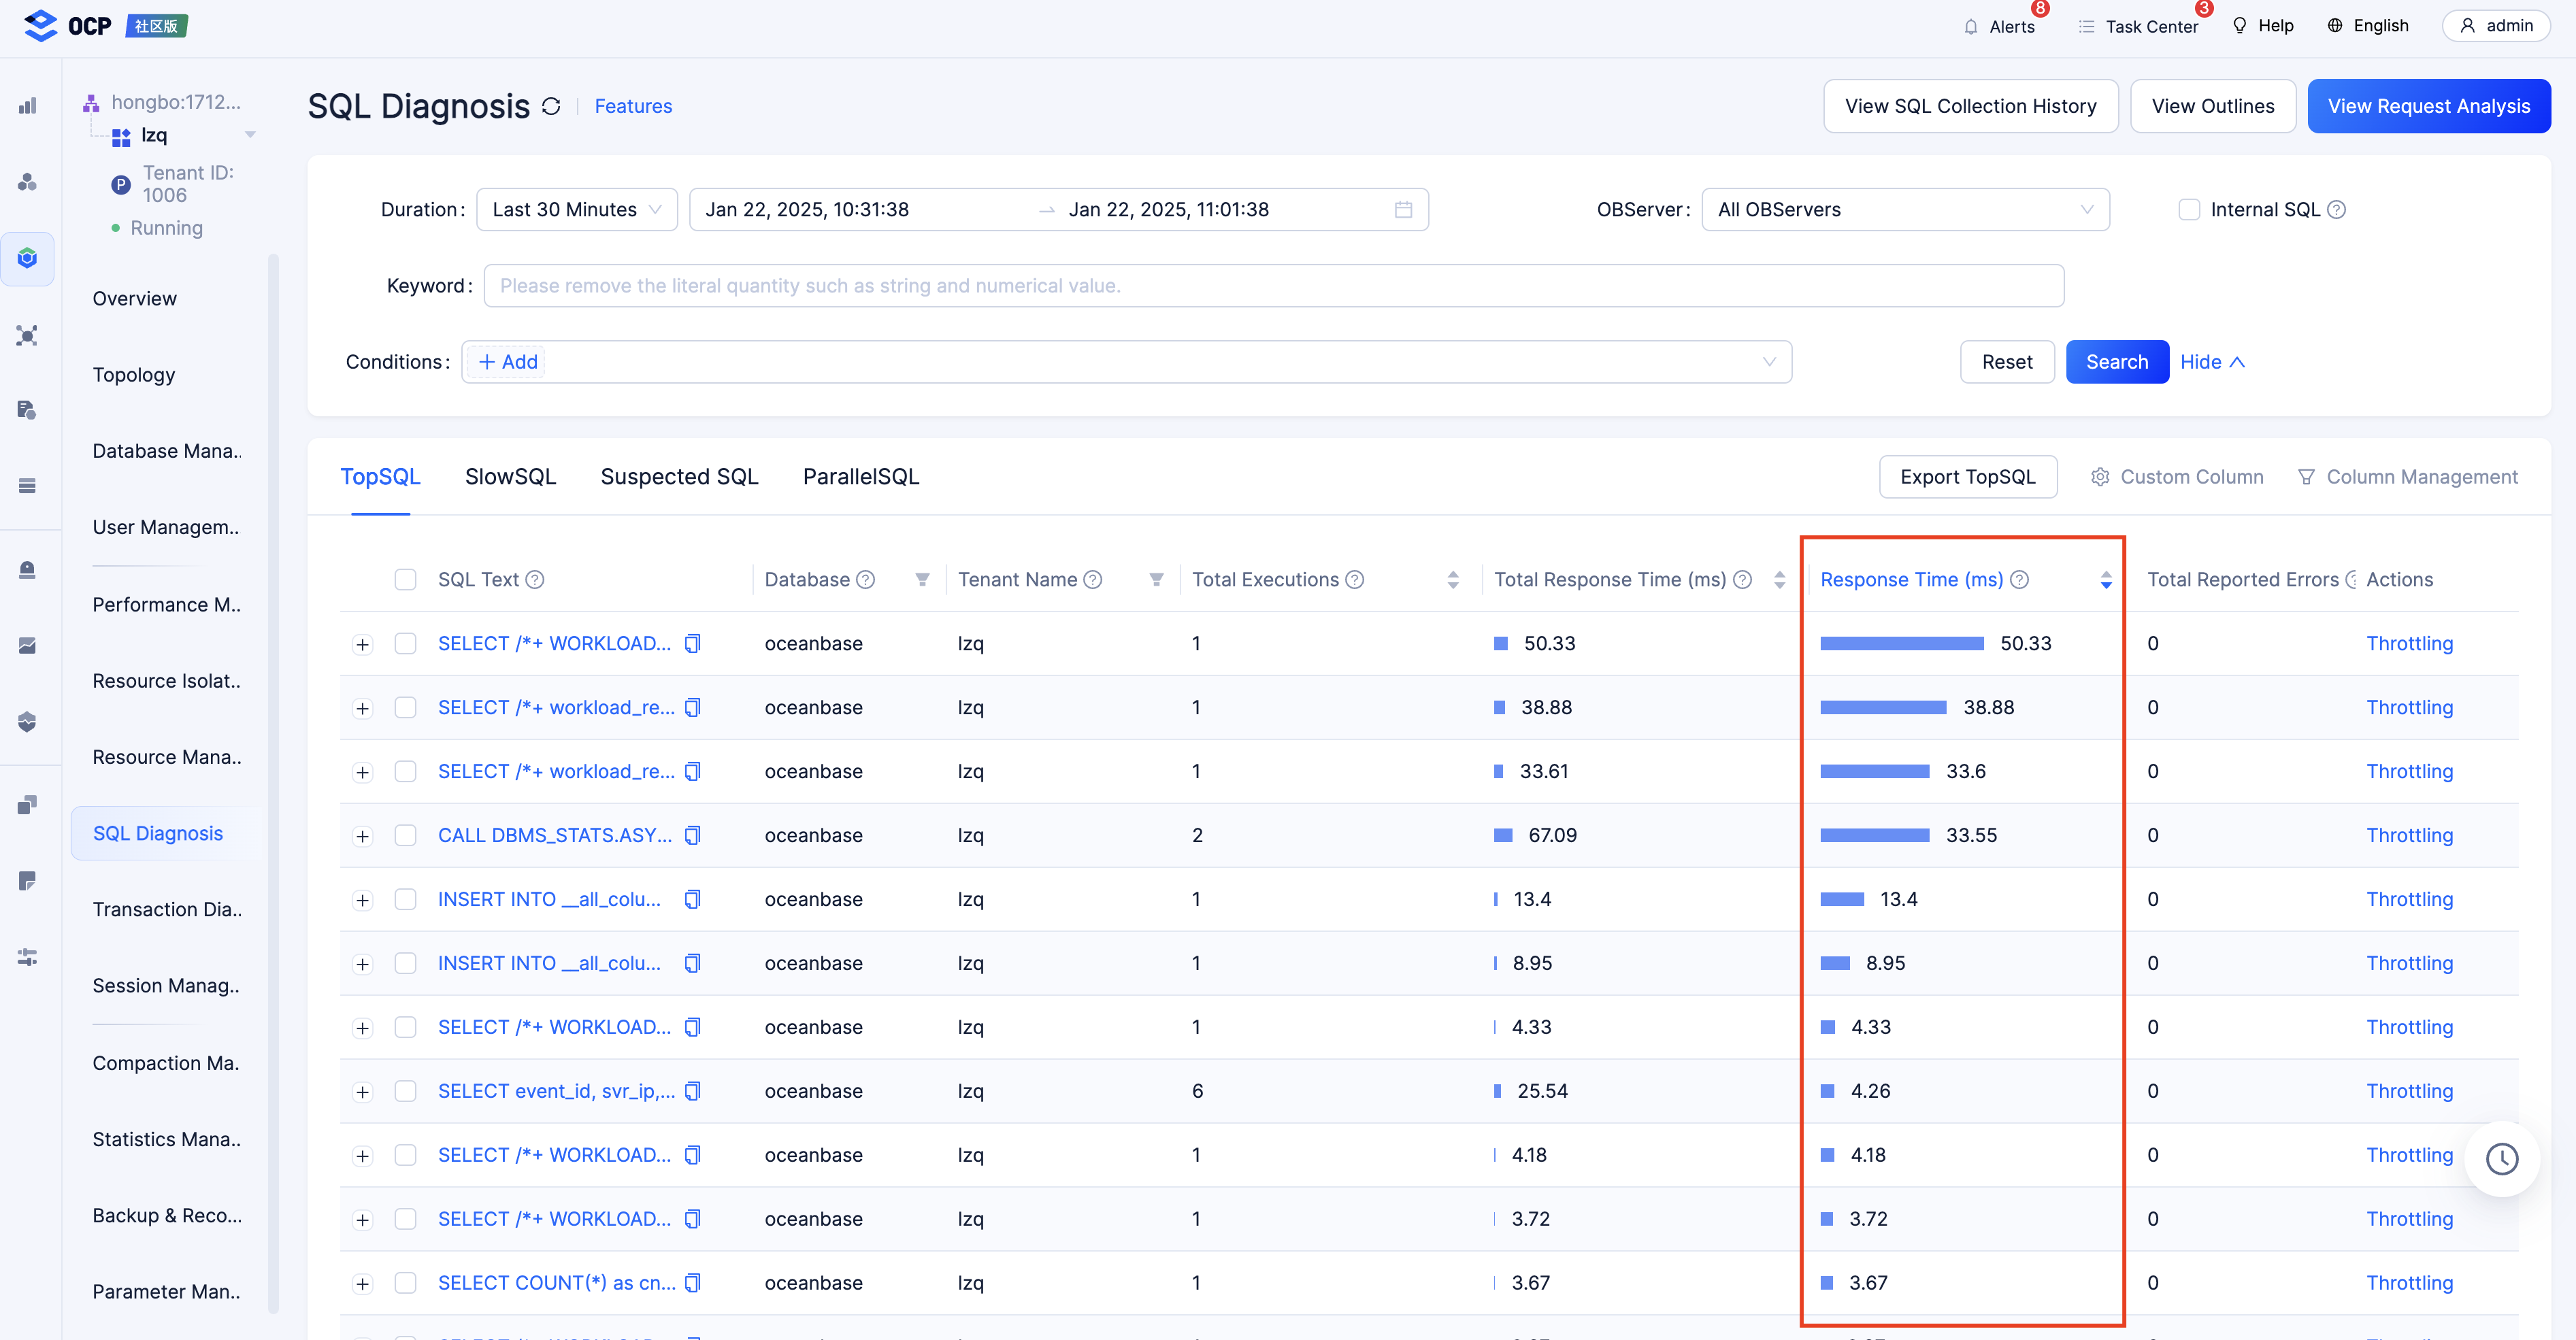Click into the Keyword input field
The image size is (2576, 1340).
(x=1273, y=286)
